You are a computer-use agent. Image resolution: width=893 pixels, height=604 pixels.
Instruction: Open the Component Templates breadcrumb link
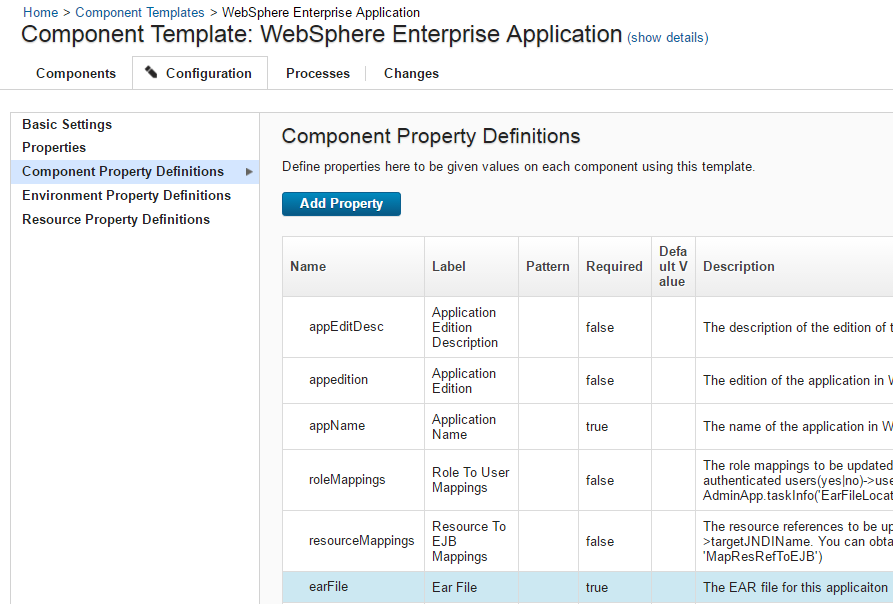coord(140,13)
